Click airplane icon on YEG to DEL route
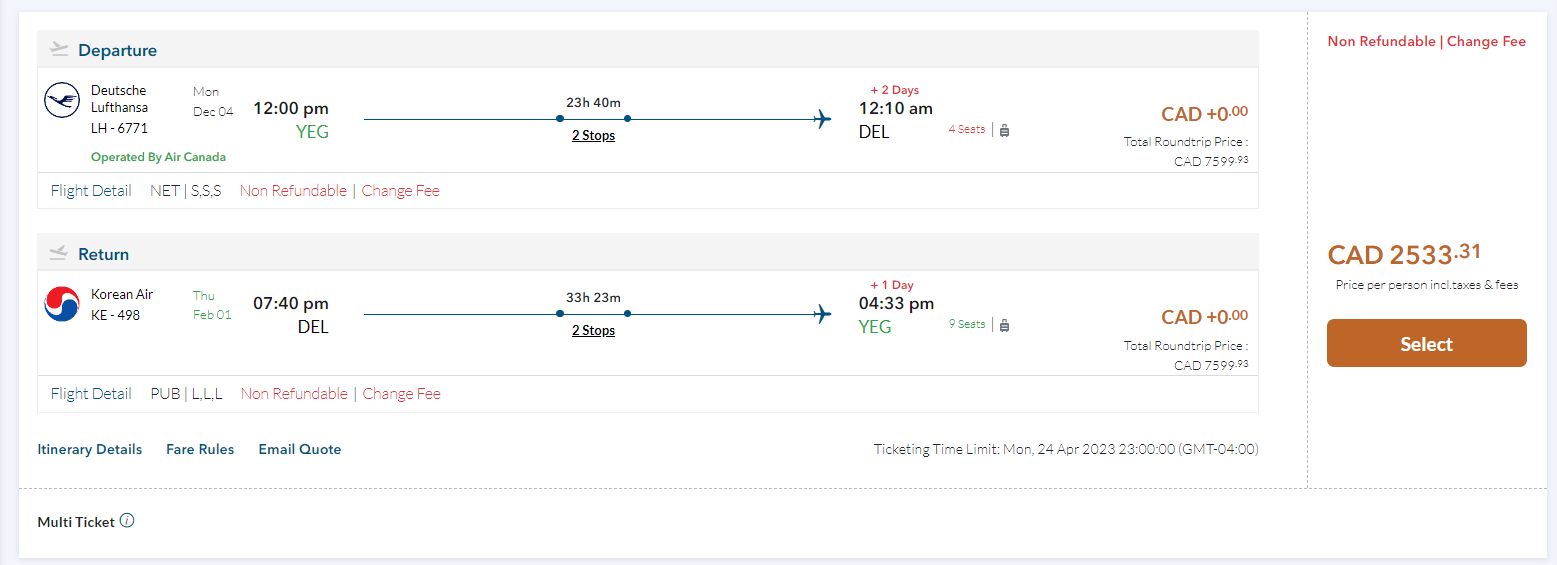 point(823,120)
